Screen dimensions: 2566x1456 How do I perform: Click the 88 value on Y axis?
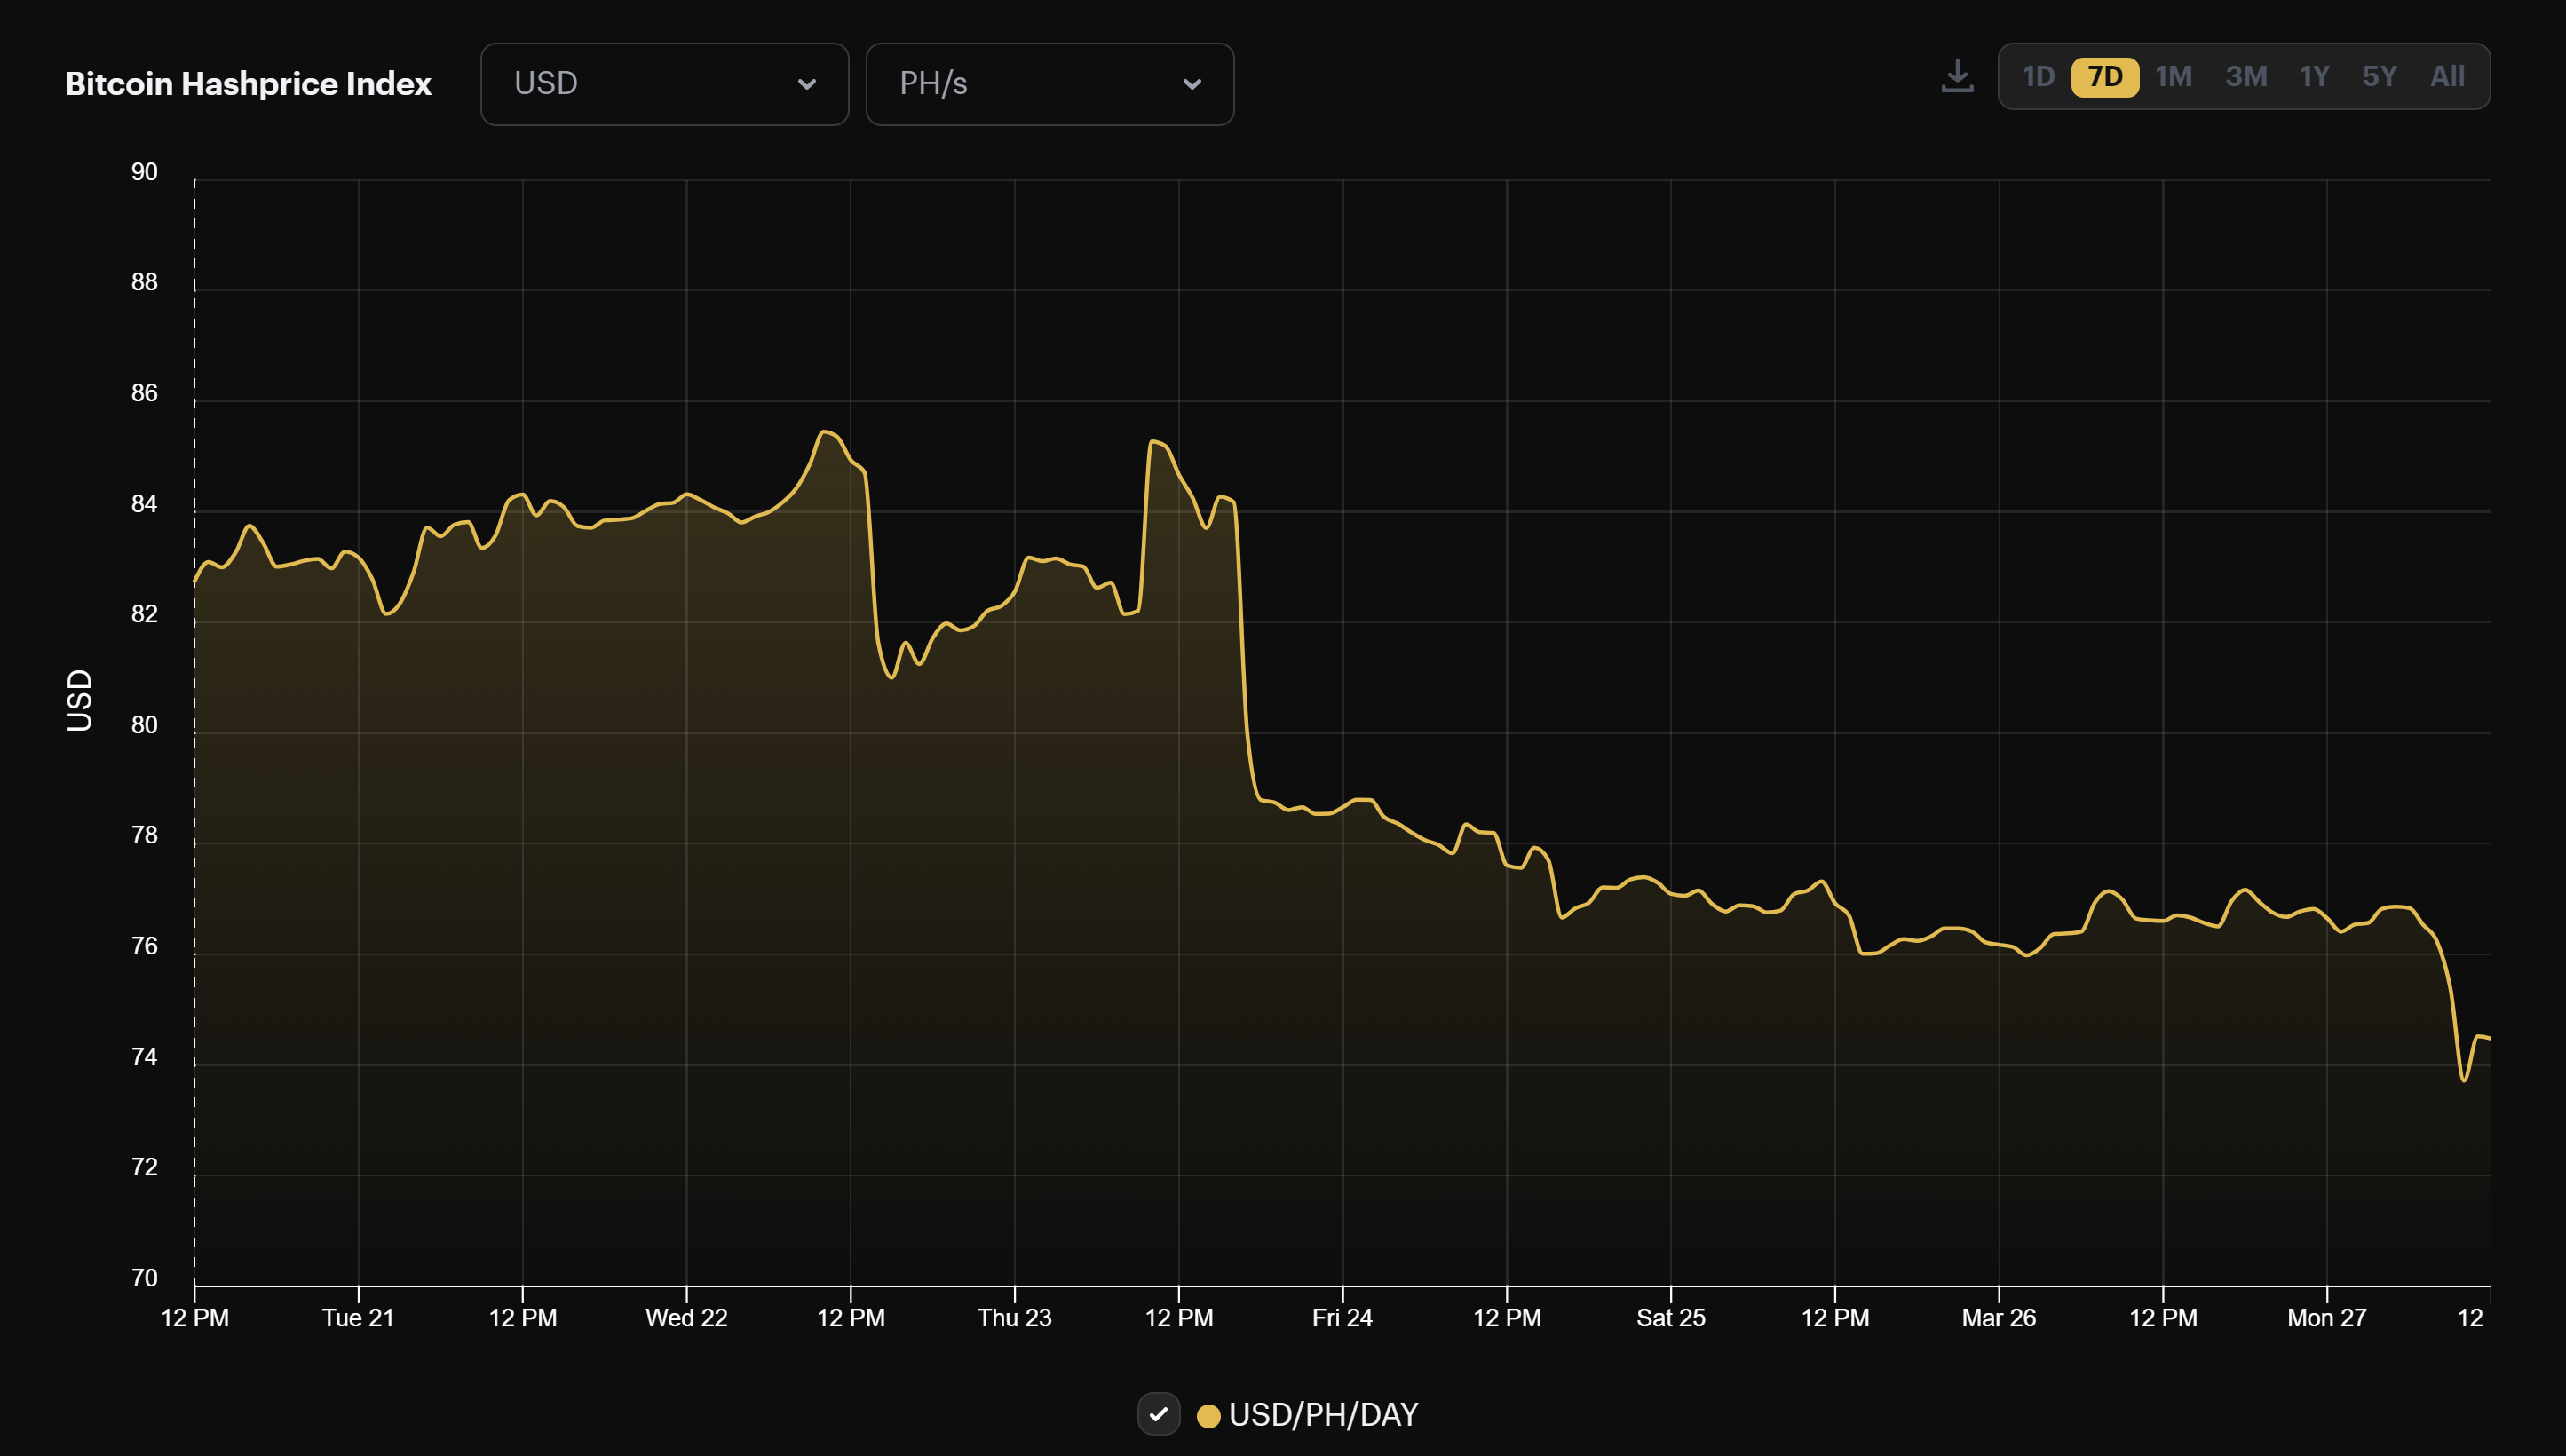pos(144,282)
